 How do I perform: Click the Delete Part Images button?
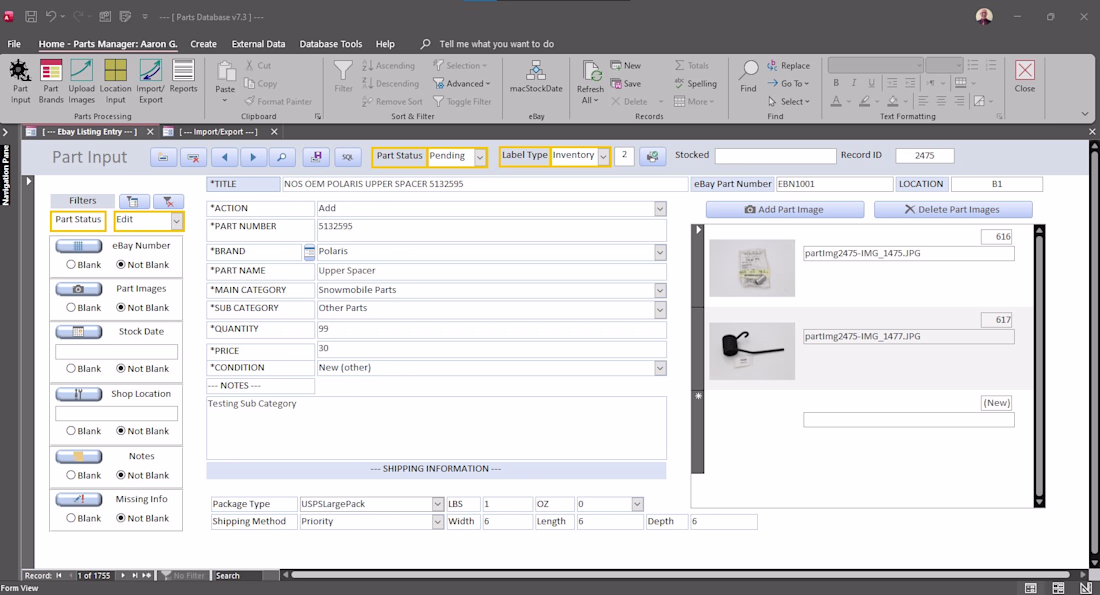953,209
